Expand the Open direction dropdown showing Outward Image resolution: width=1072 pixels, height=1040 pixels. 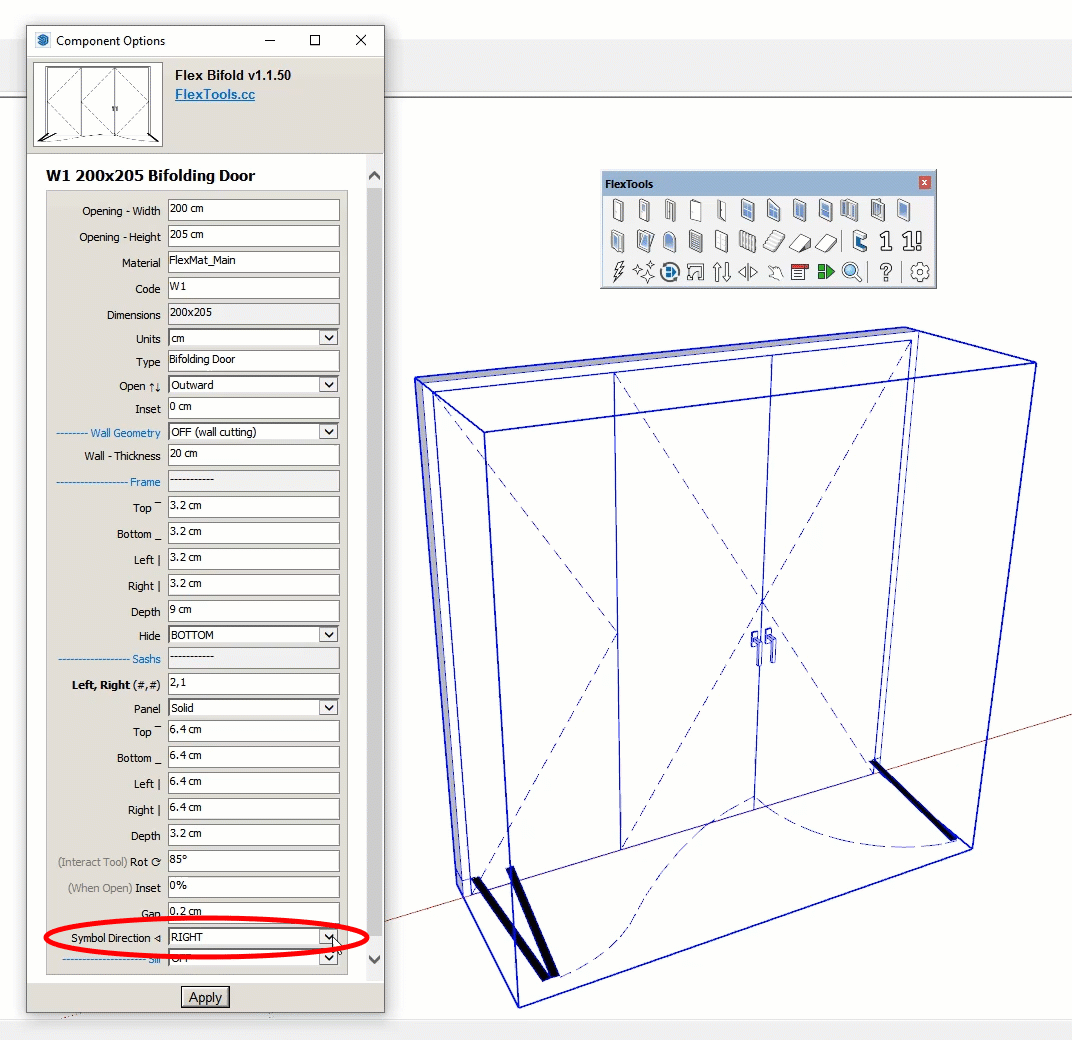[x=327, y=384]
